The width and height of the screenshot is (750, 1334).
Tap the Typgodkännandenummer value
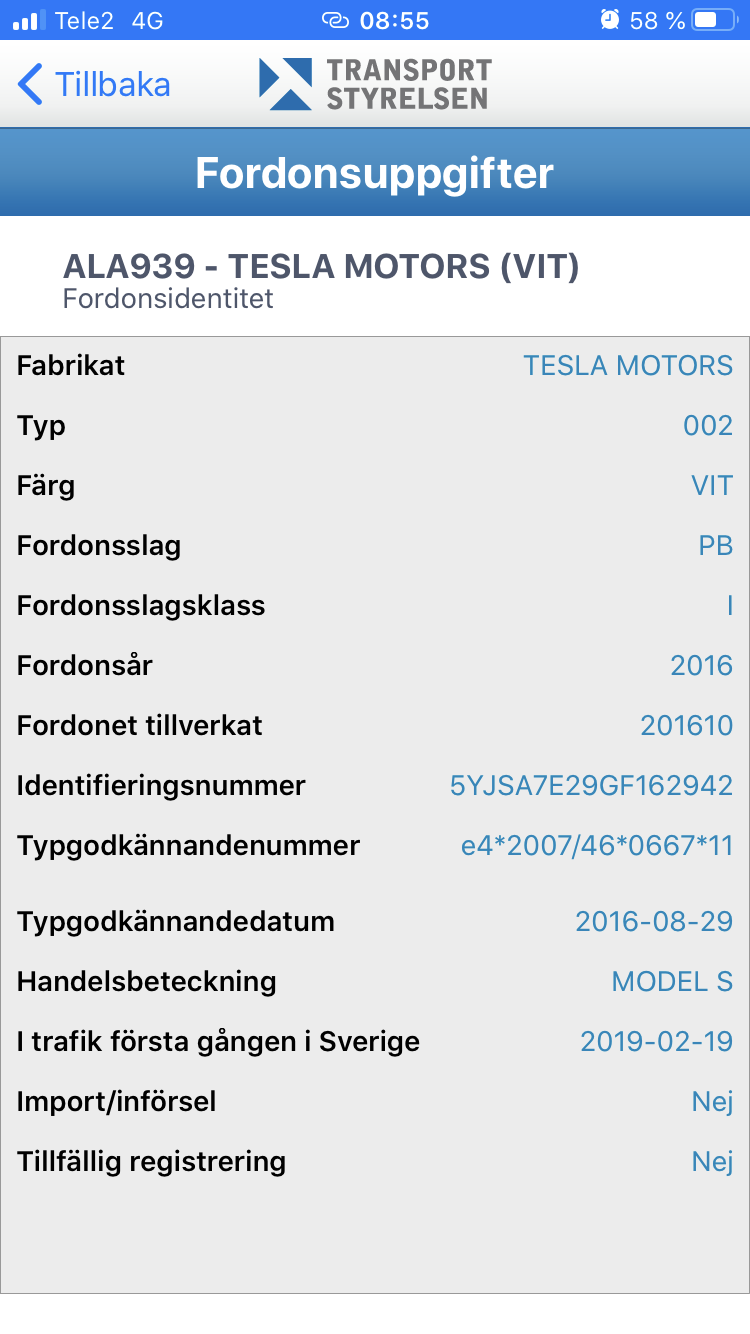(596, 846)
